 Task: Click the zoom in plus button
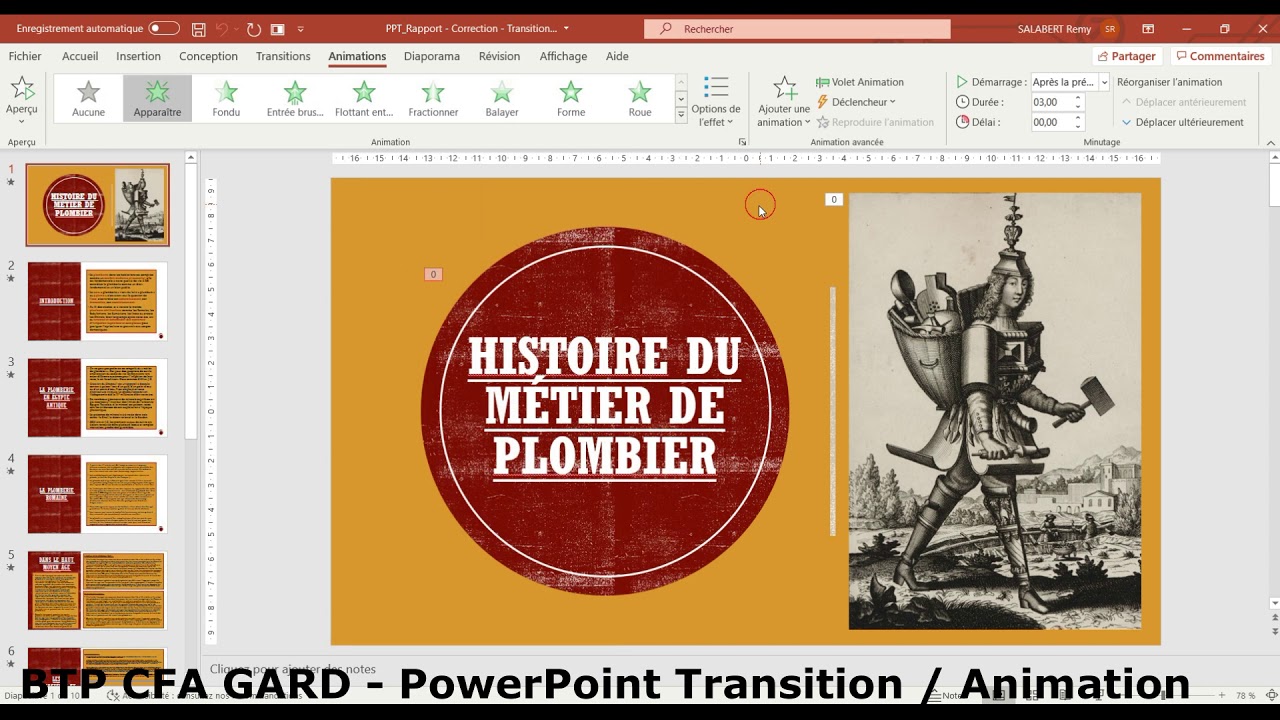point(1221,695)
